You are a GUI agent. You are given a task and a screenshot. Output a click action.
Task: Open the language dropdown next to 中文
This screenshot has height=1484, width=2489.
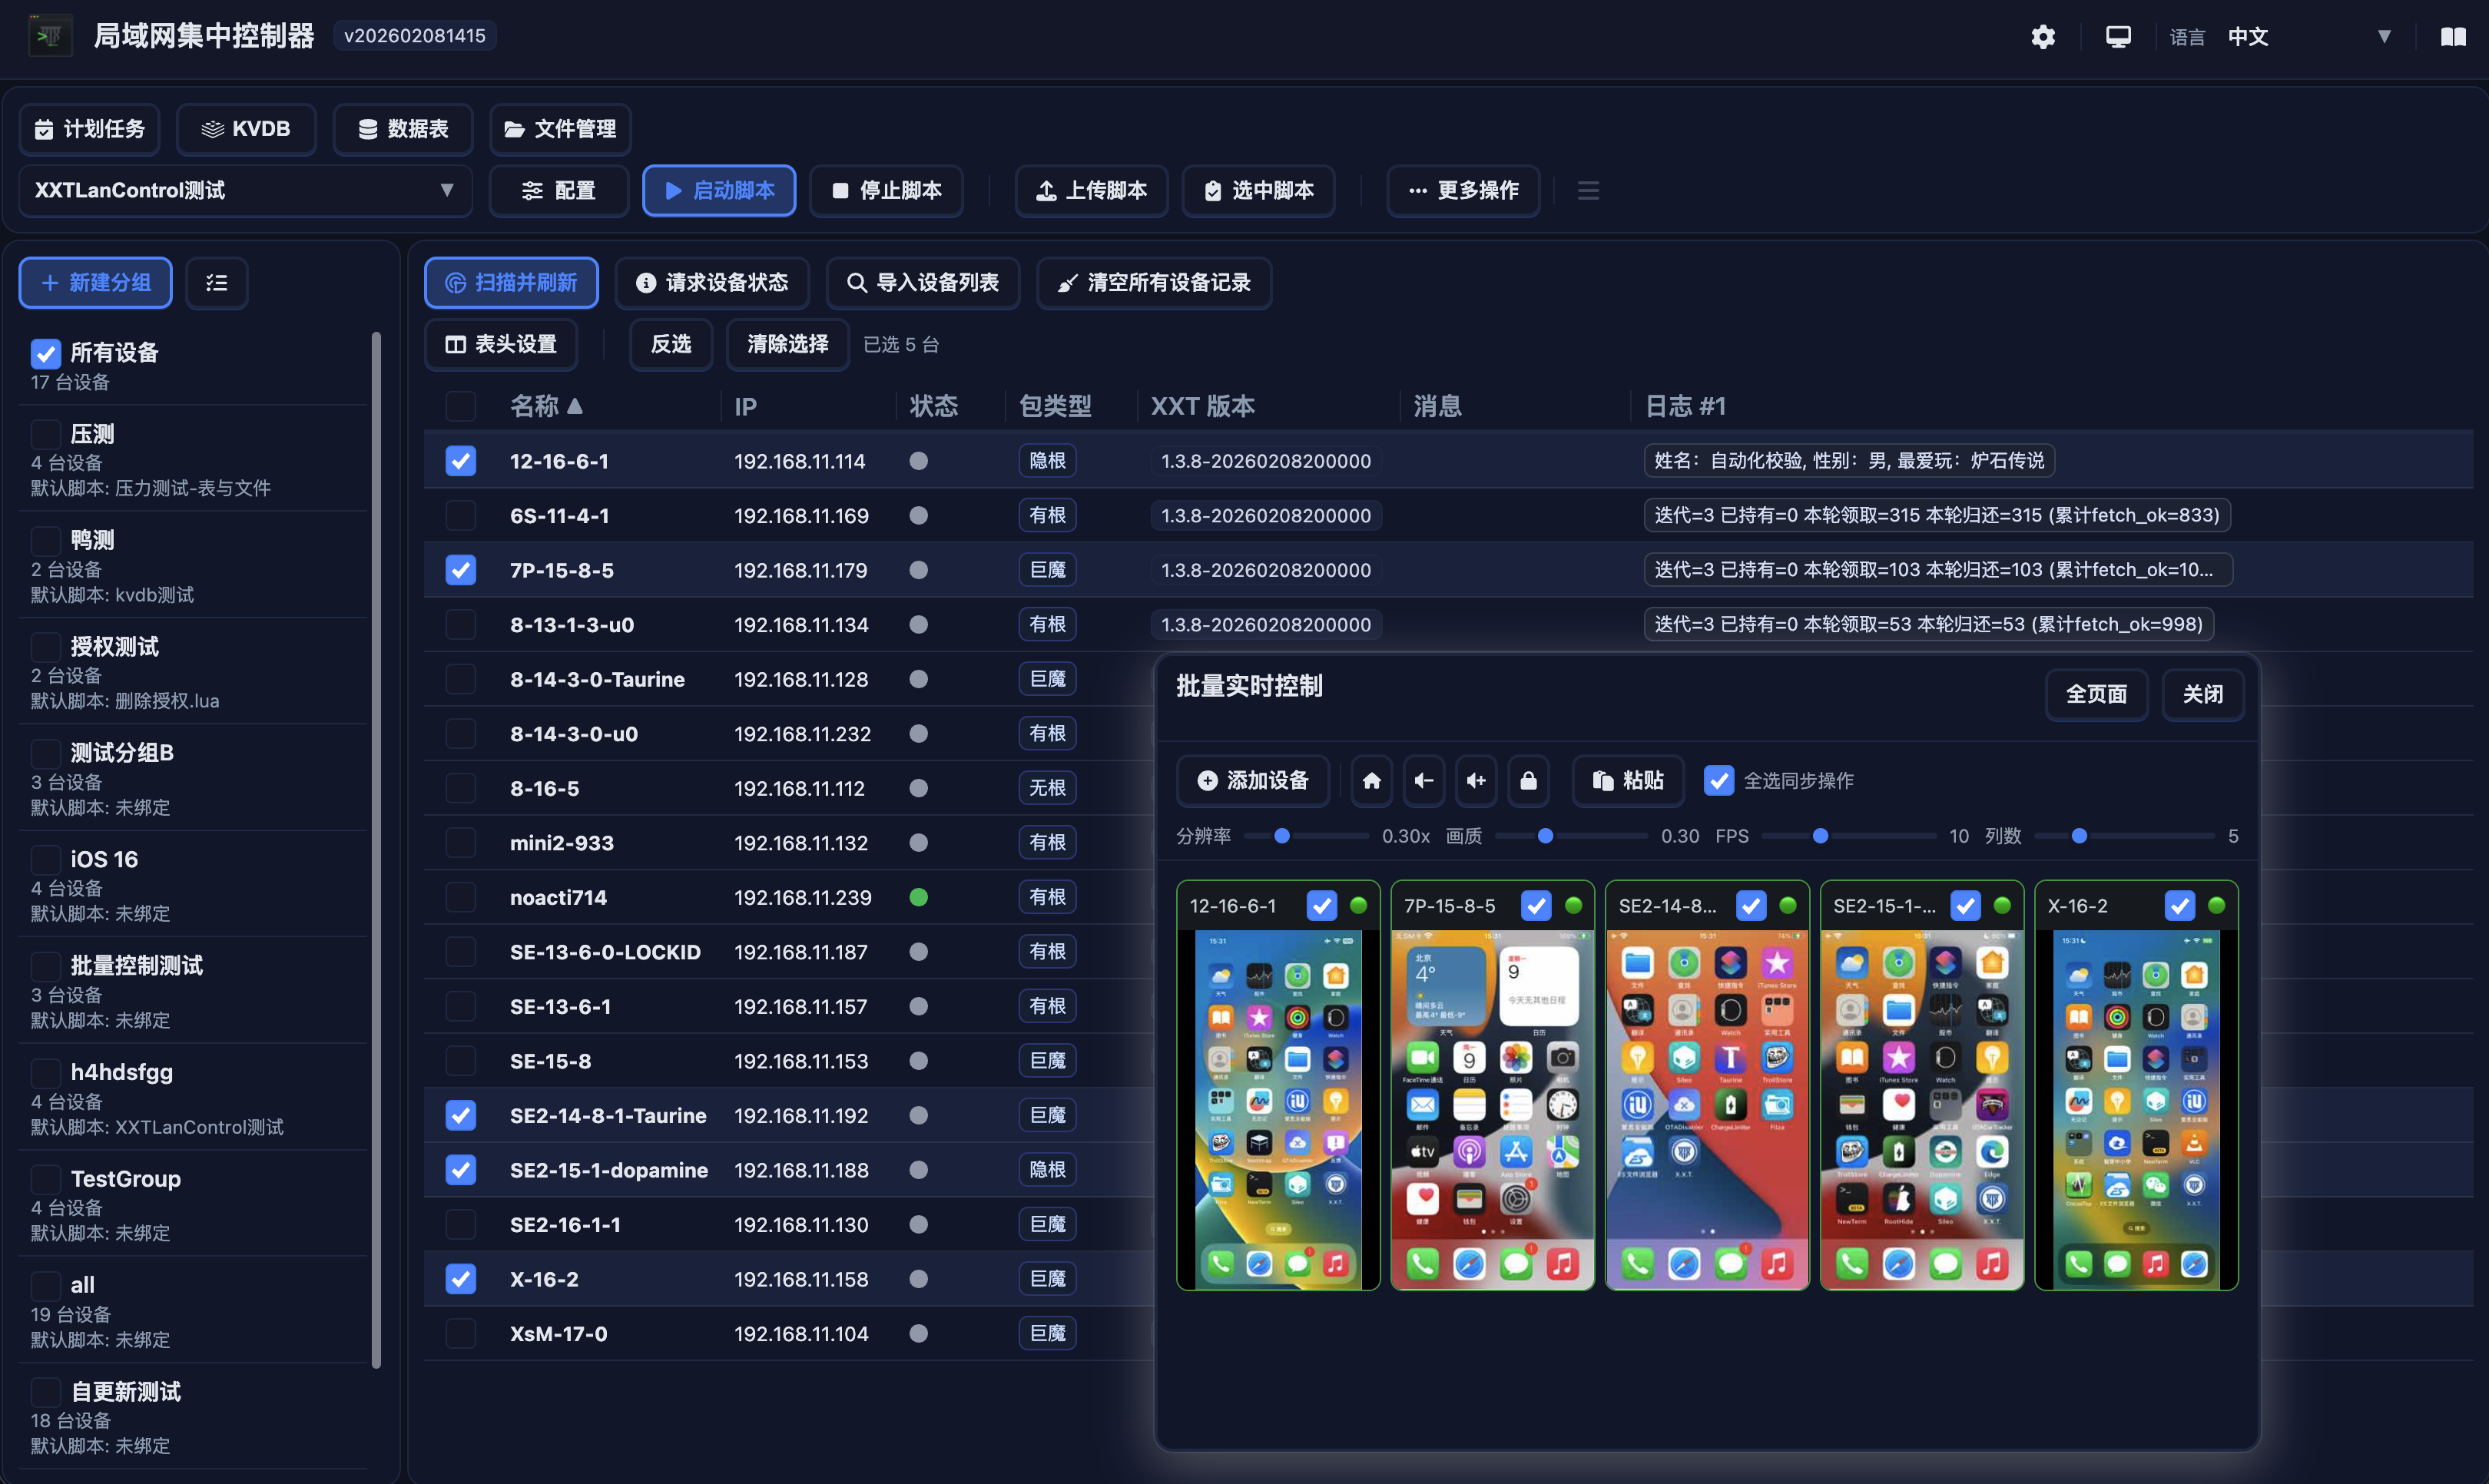click(2384, 36)
